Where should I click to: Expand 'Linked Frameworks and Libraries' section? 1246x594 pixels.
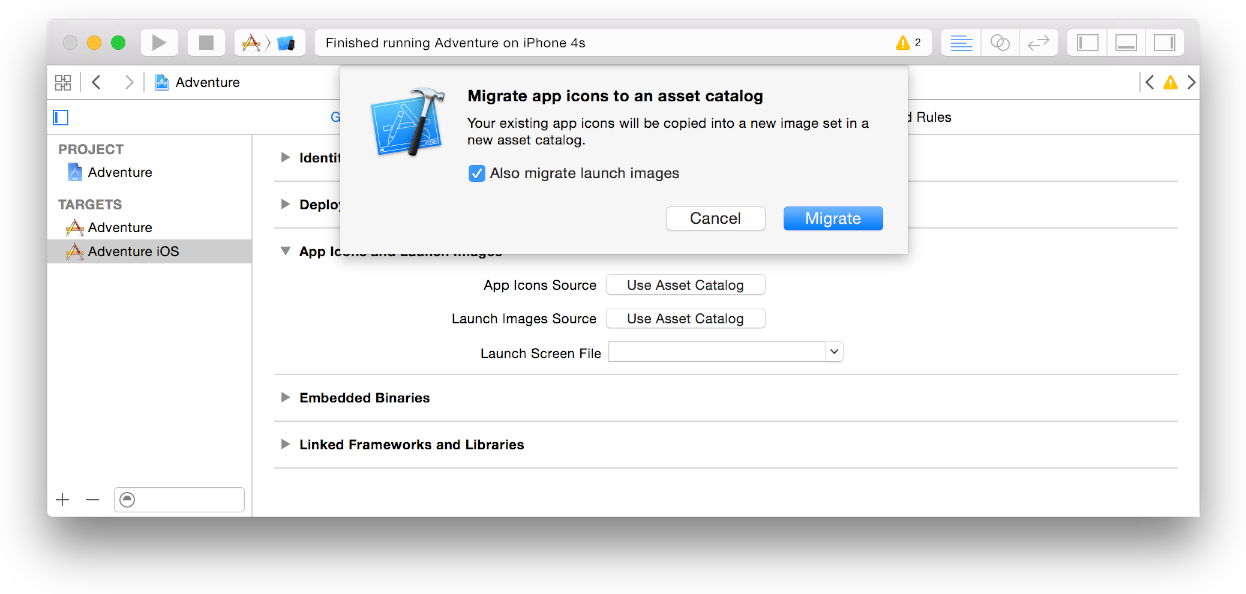(x=285, y=444)
